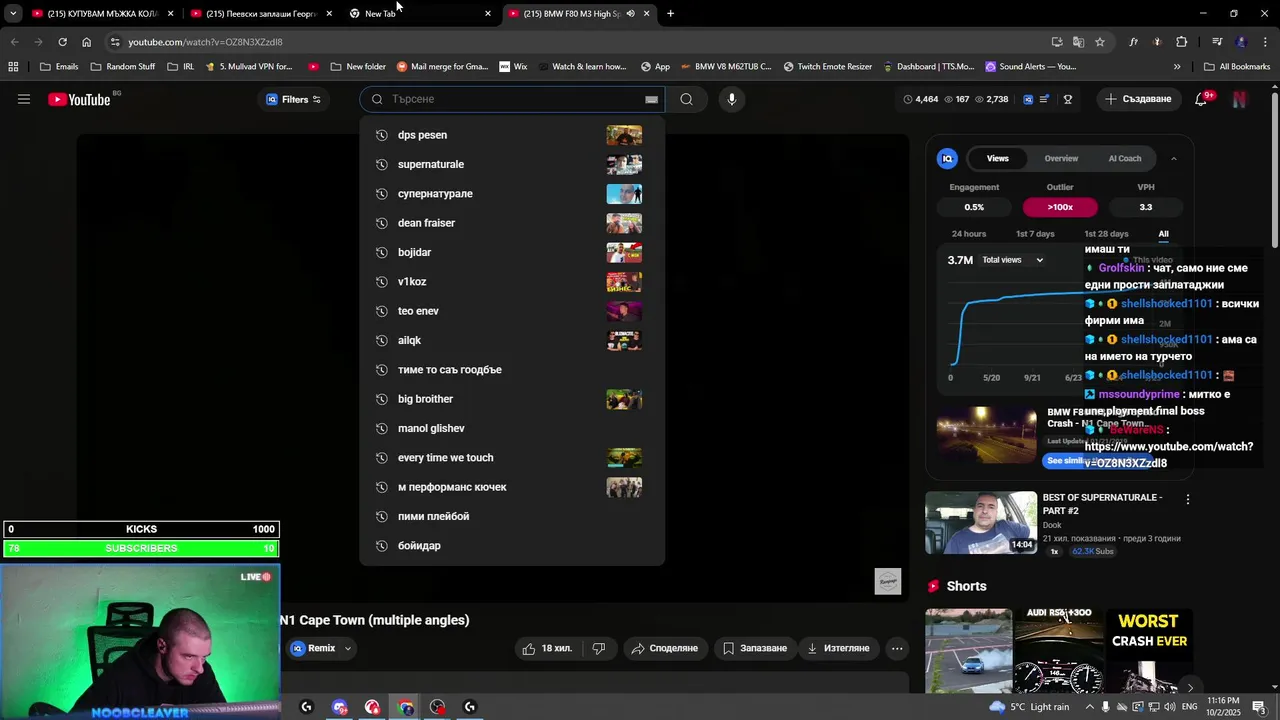This screenshot has width=1280, height=720.
Task: Select the 'supernaturale' search suggestion
Action: [x=511, y=164]
